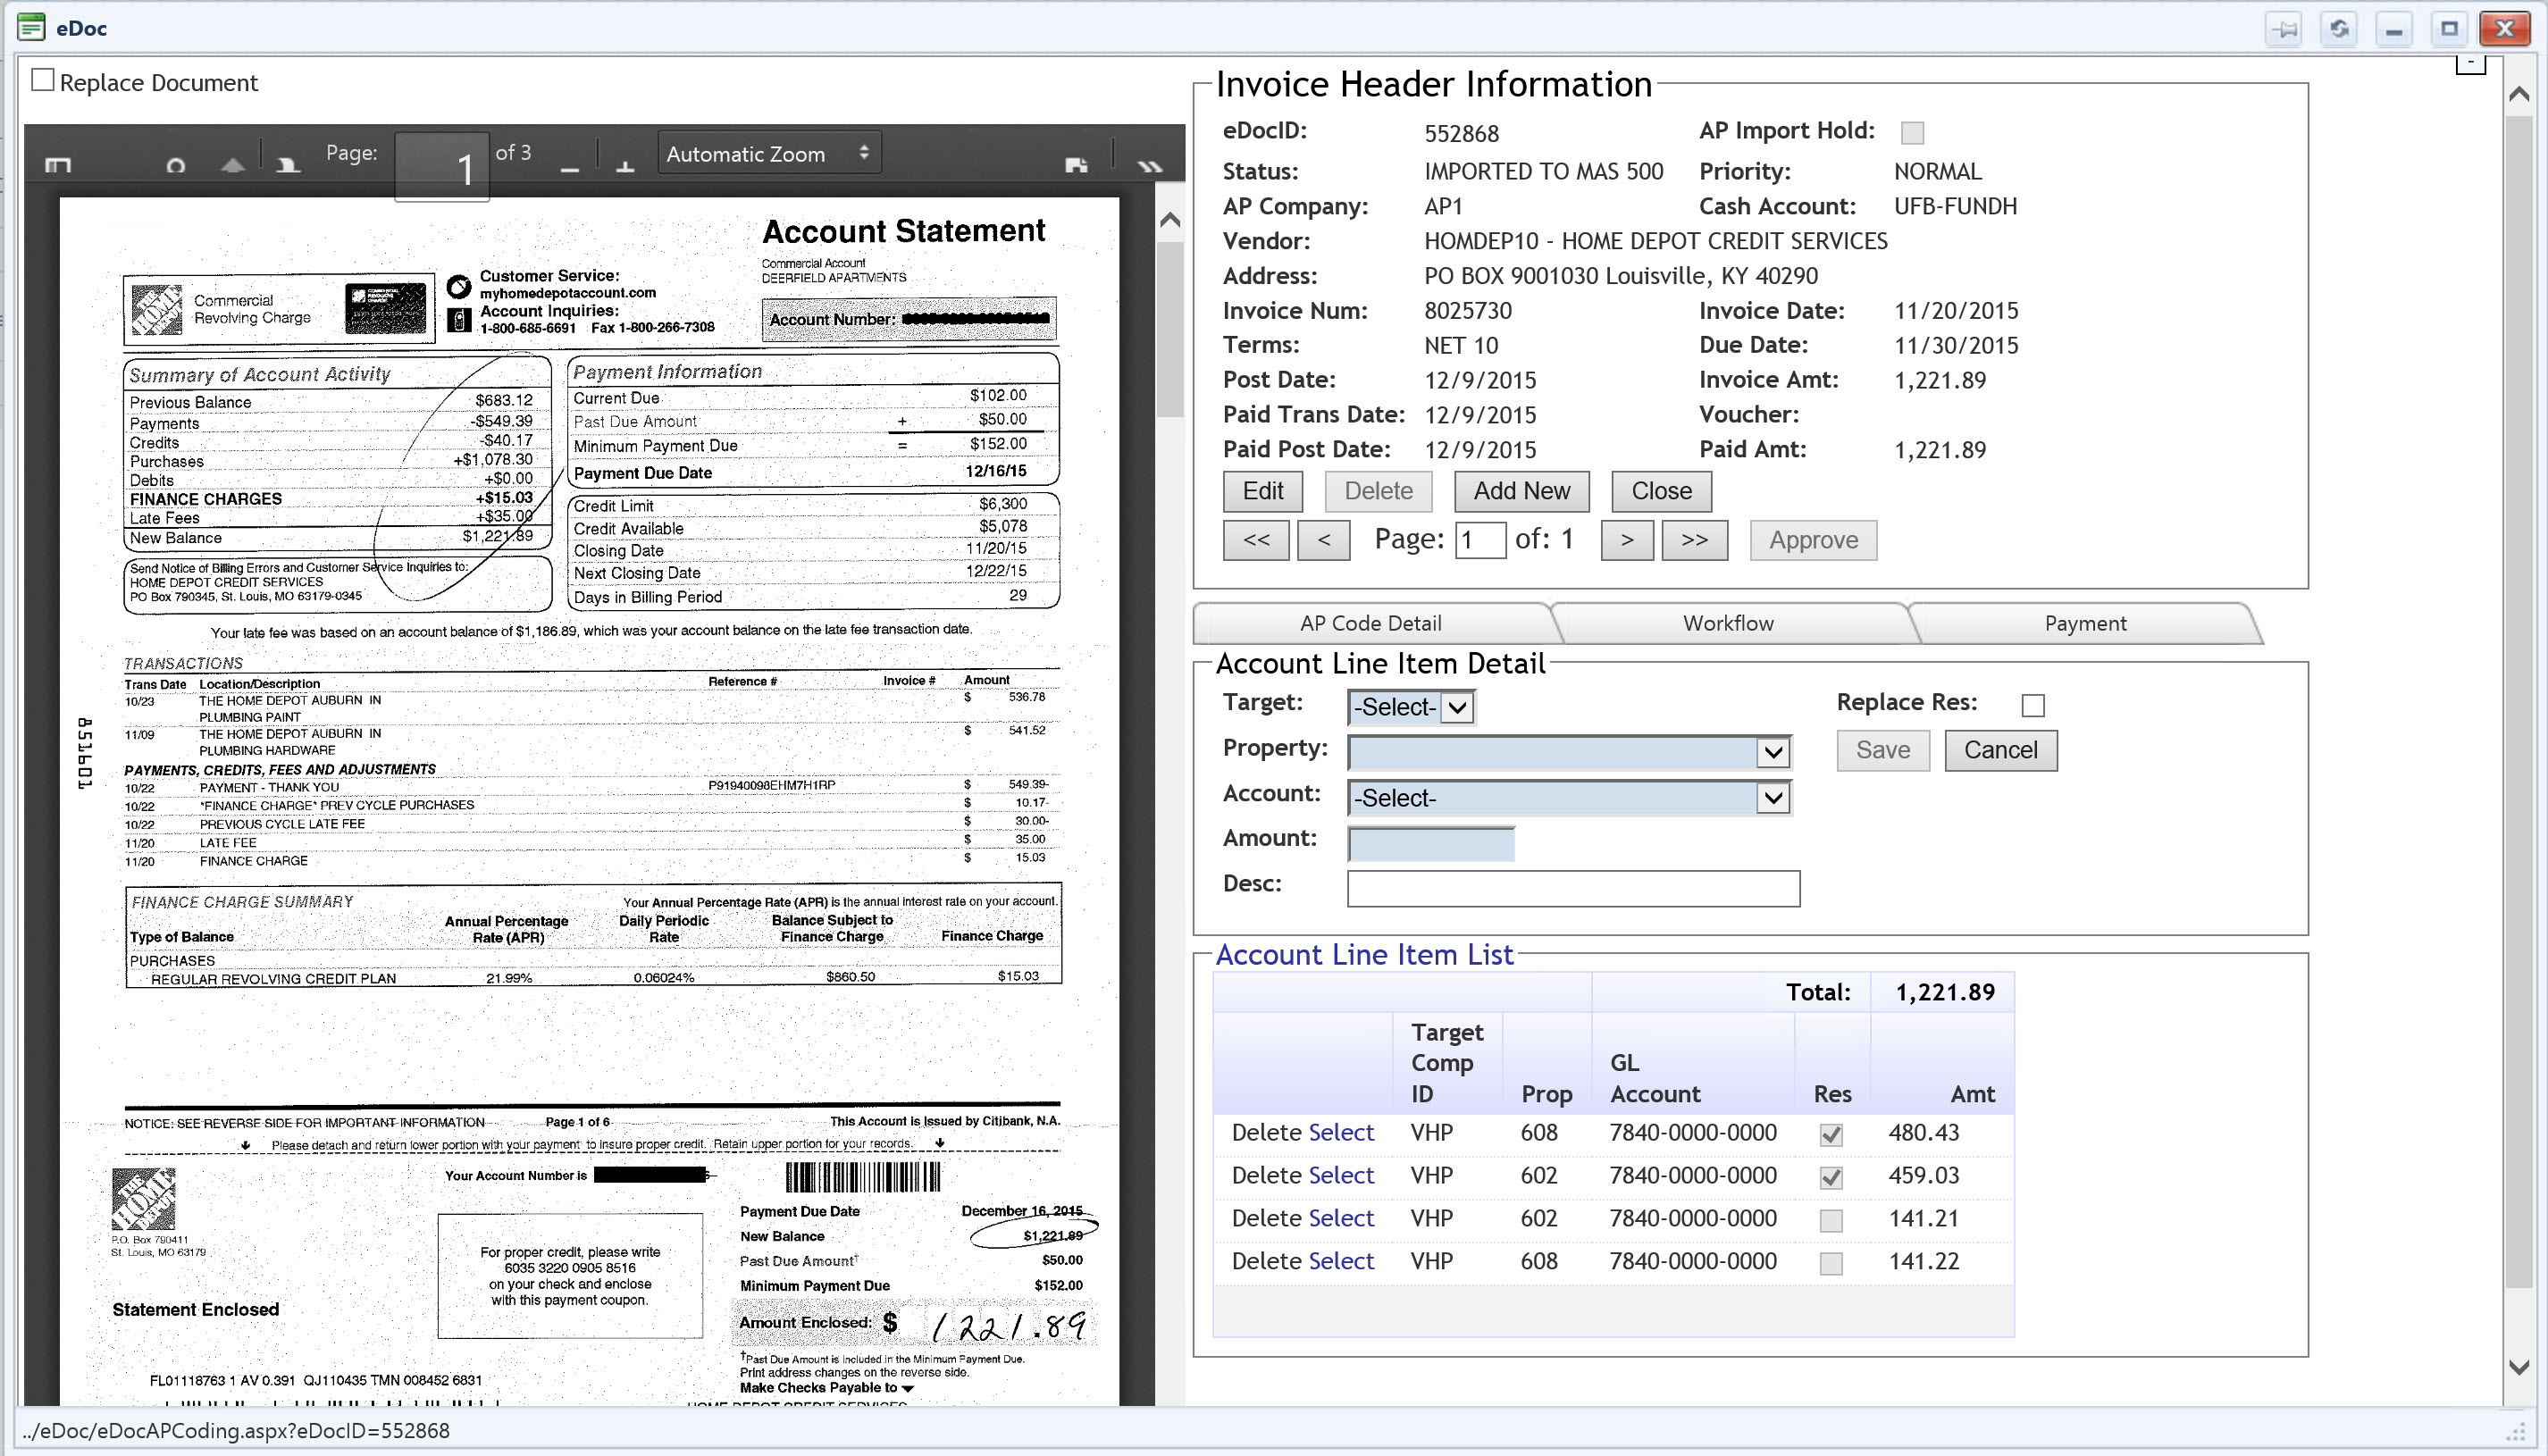Click the Desc text input field
The width and height of the screenshot is (2548, 1456).
(1572, 888)
